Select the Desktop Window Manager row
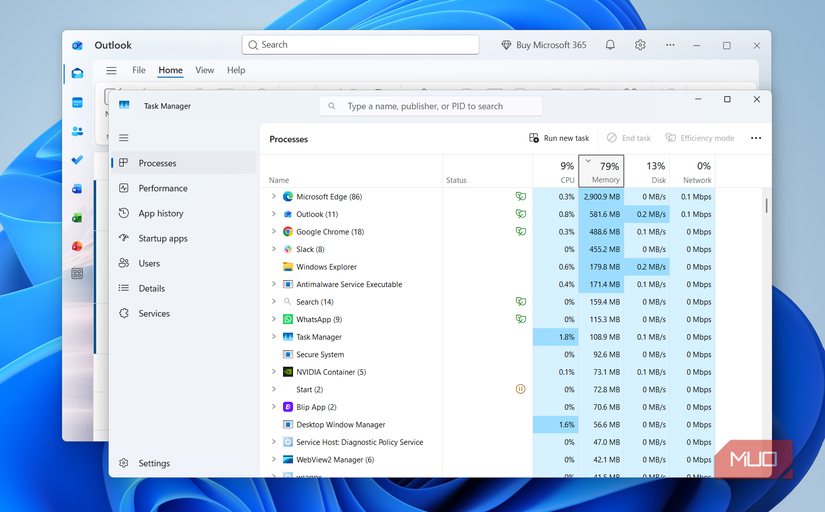Screen dimensions: 825x512 [x=489, y=425]
